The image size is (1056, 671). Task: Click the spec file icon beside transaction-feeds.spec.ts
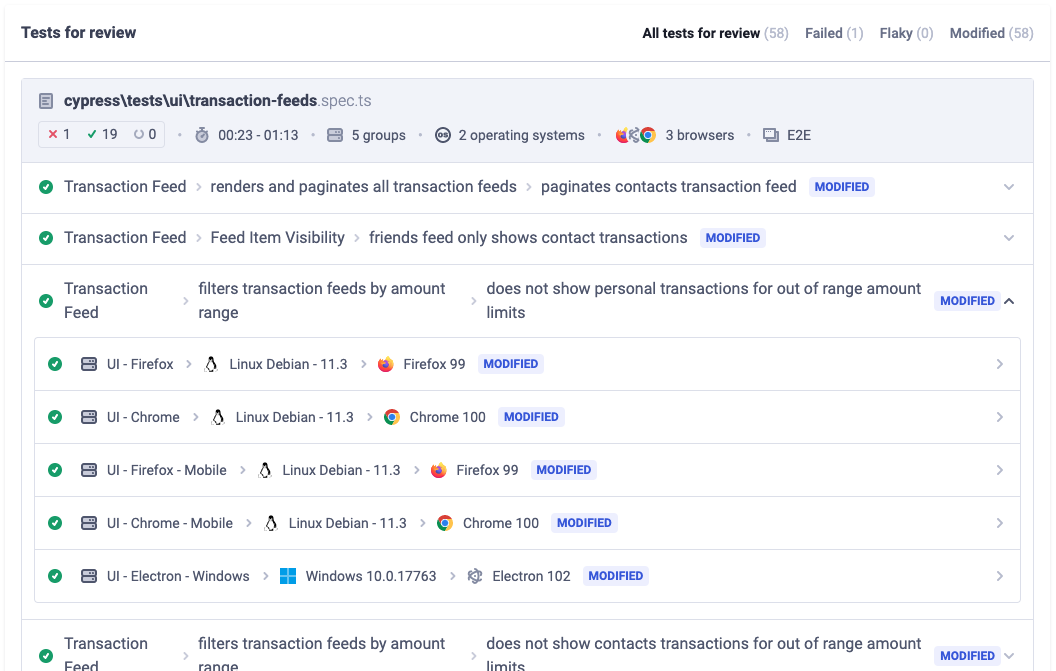[45, 100]
